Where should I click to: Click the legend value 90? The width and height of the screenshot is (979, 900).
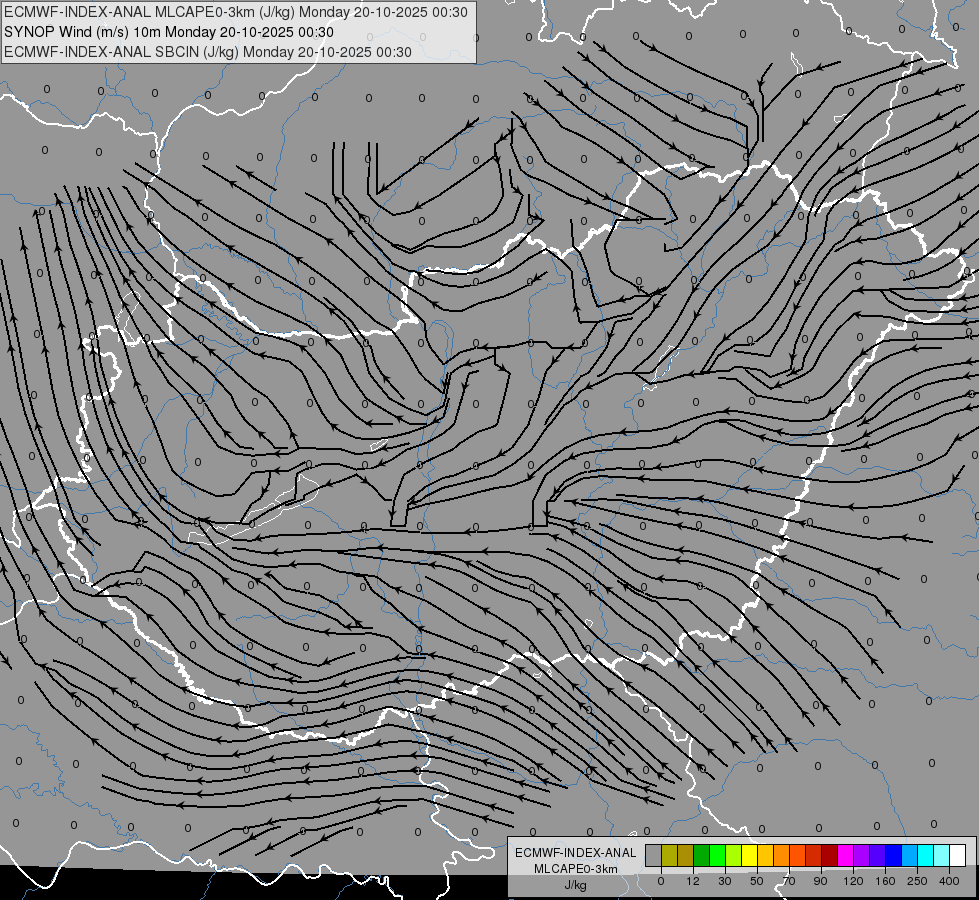point(820,881)
